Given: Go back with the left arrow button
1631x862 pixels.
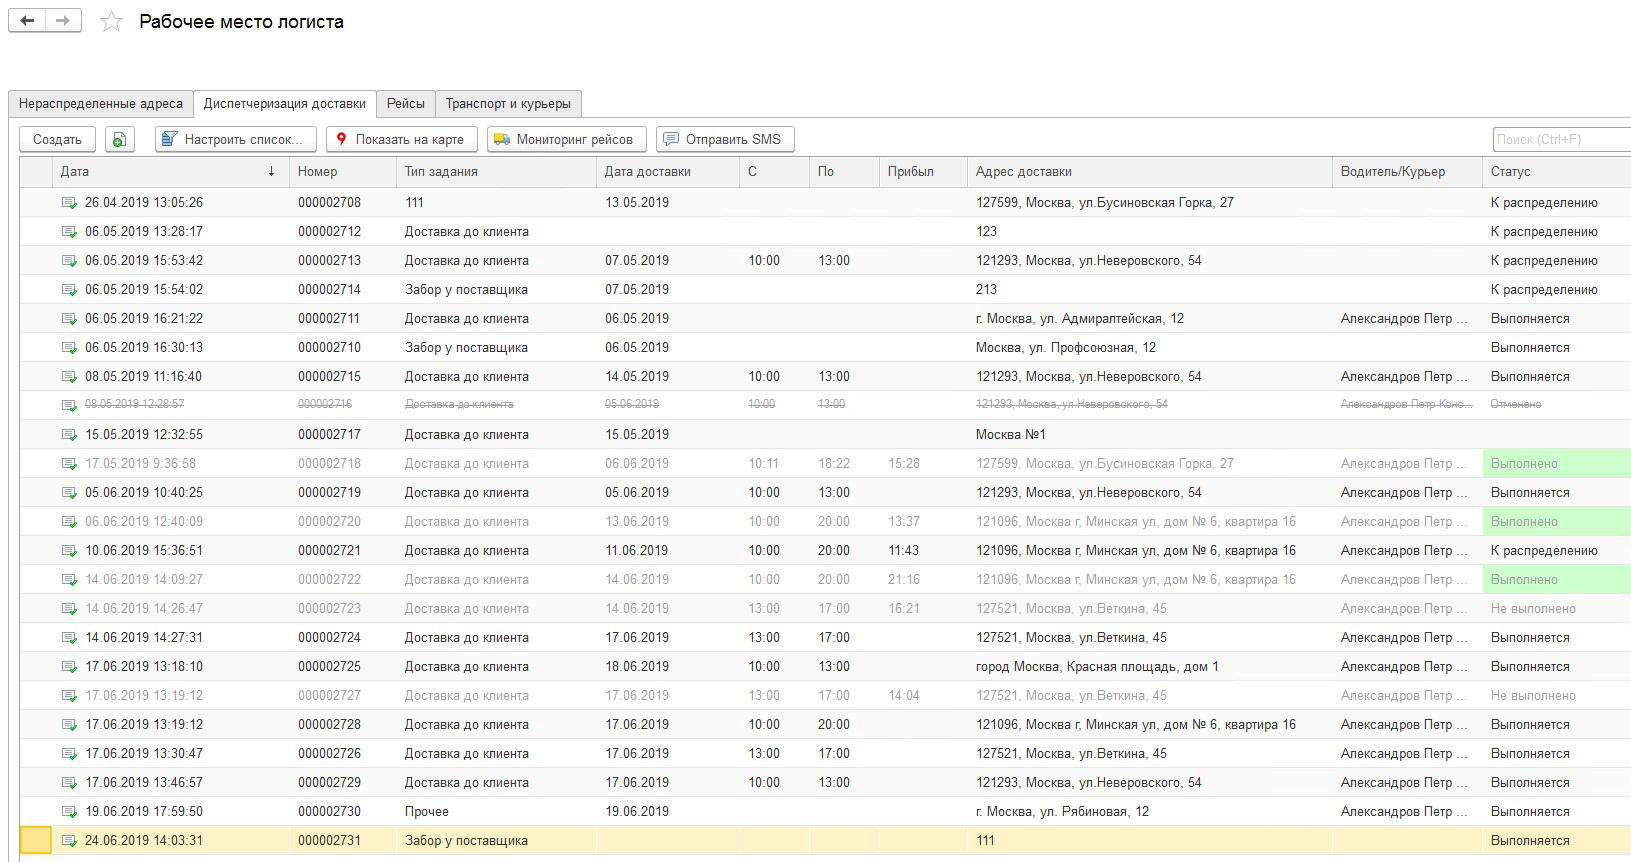Looking at the screenshot, I should [x=27, y=20].
